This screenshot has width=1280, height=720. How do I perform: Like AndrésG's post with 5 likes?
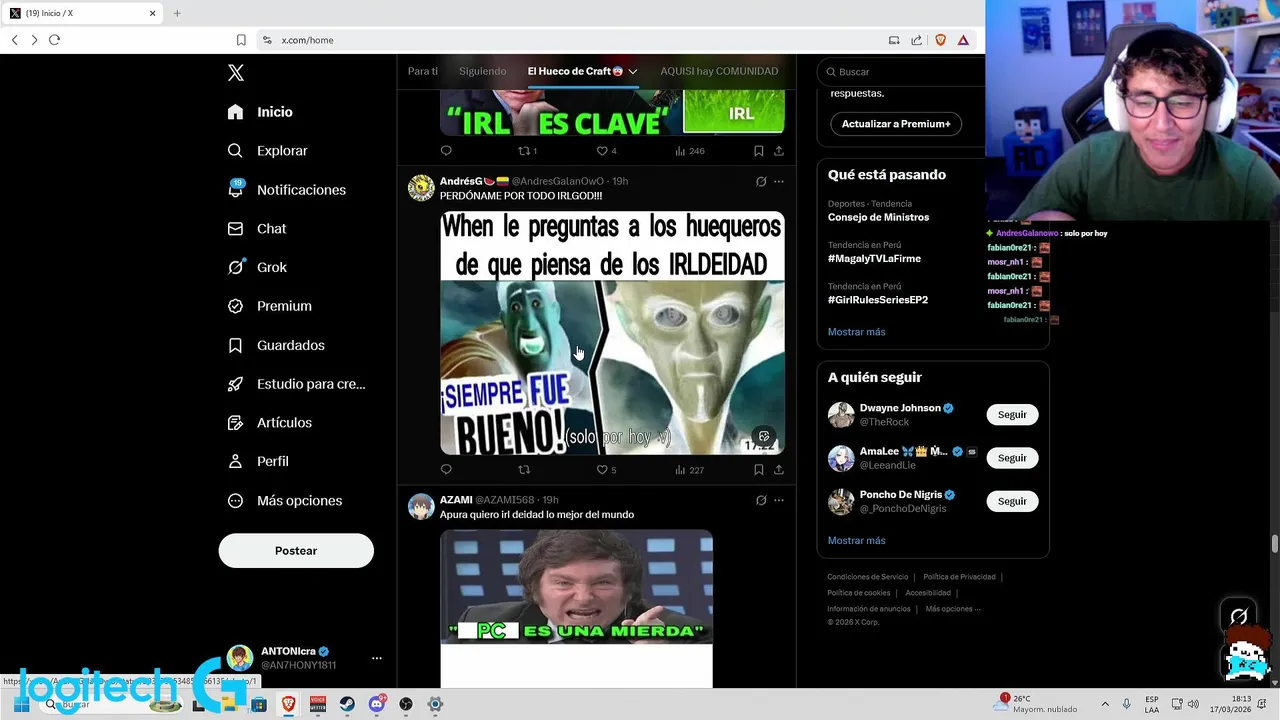606,470
